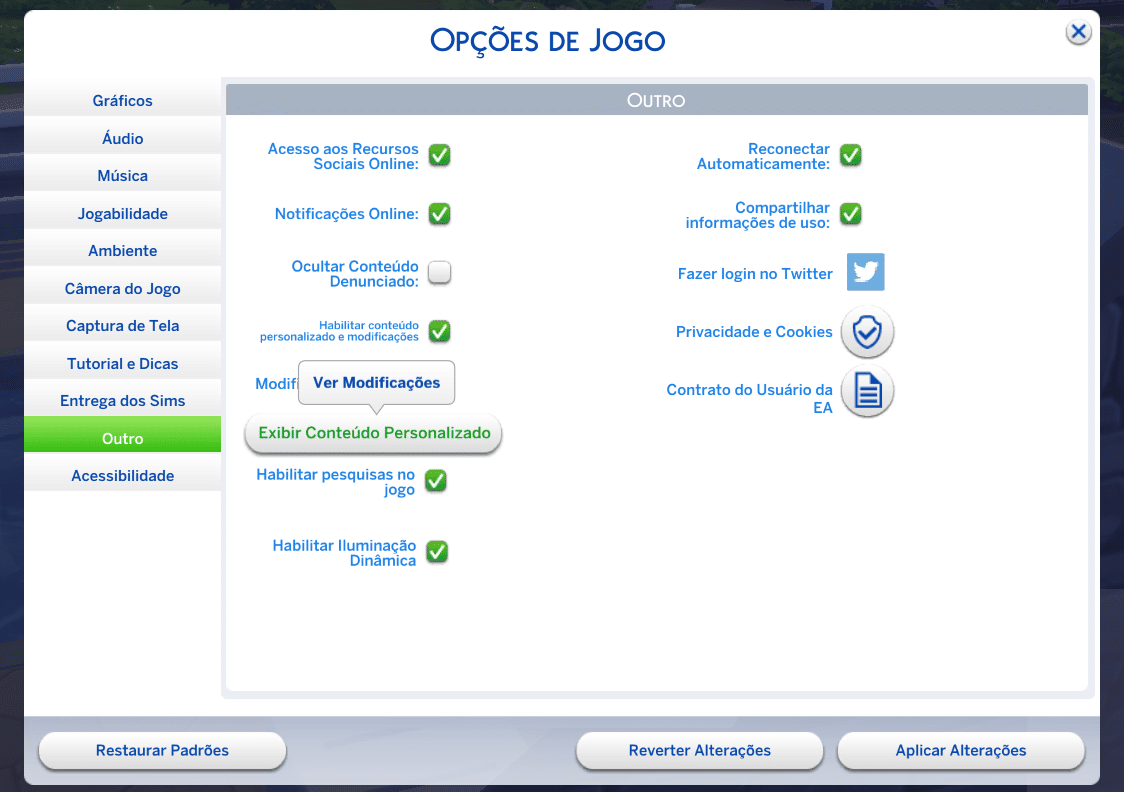Open Privacidade e Cookies shield icon
1124x792 pixels.
[x=866, y=332]
